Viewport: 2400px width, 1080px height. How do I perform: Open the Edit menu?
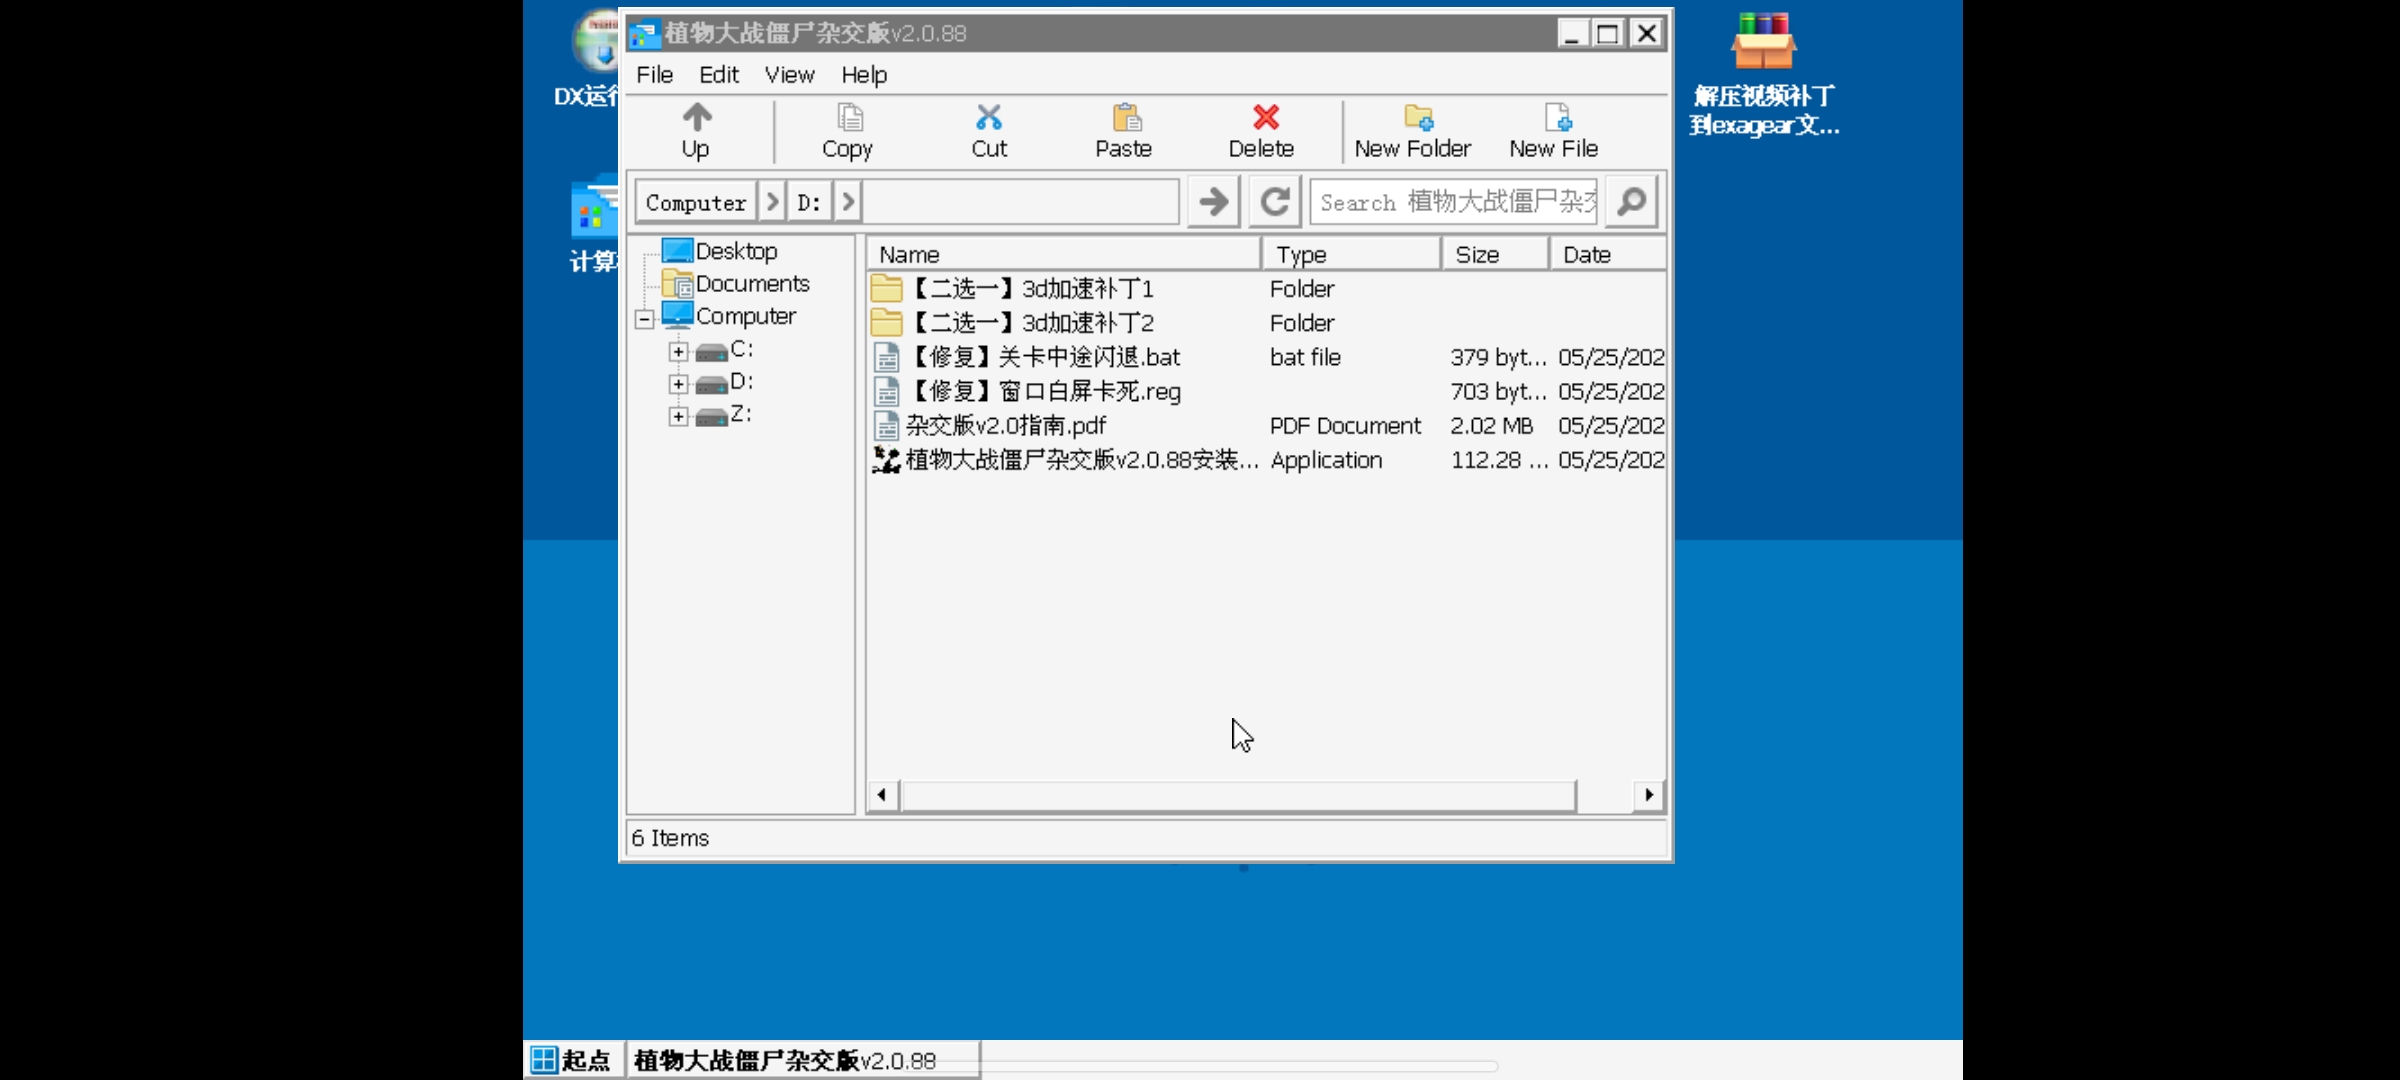click(x=718, y=75)
